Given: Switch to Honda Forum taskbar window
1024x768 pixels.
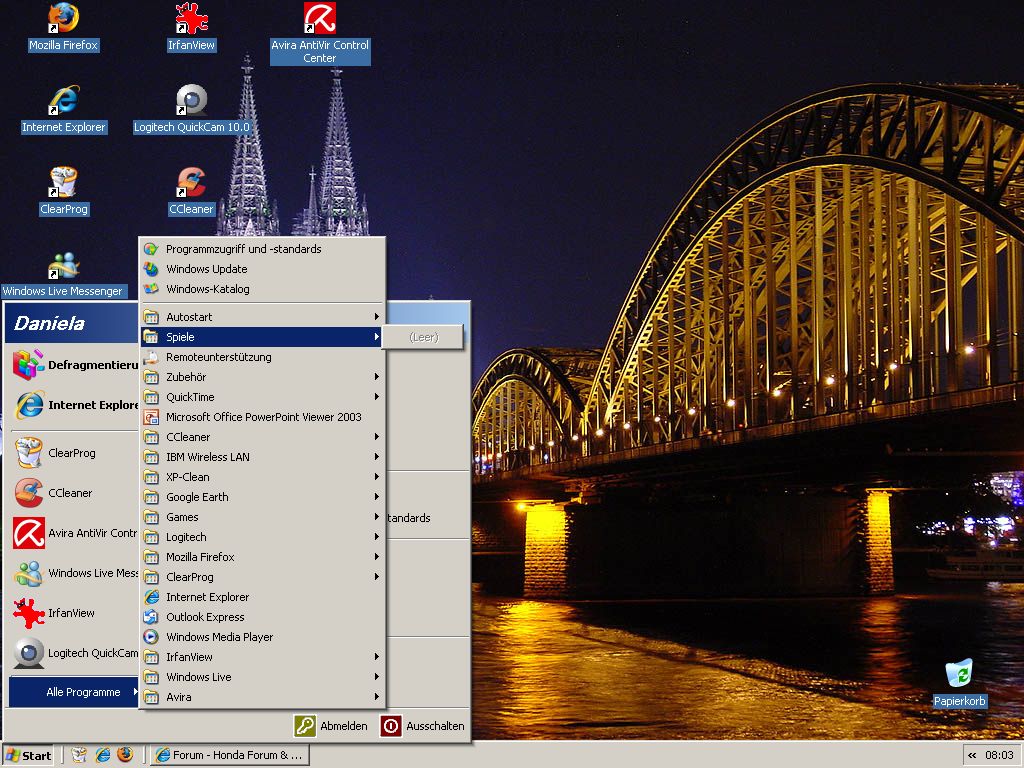Looking at the screenshot, I should click(229, 755).
